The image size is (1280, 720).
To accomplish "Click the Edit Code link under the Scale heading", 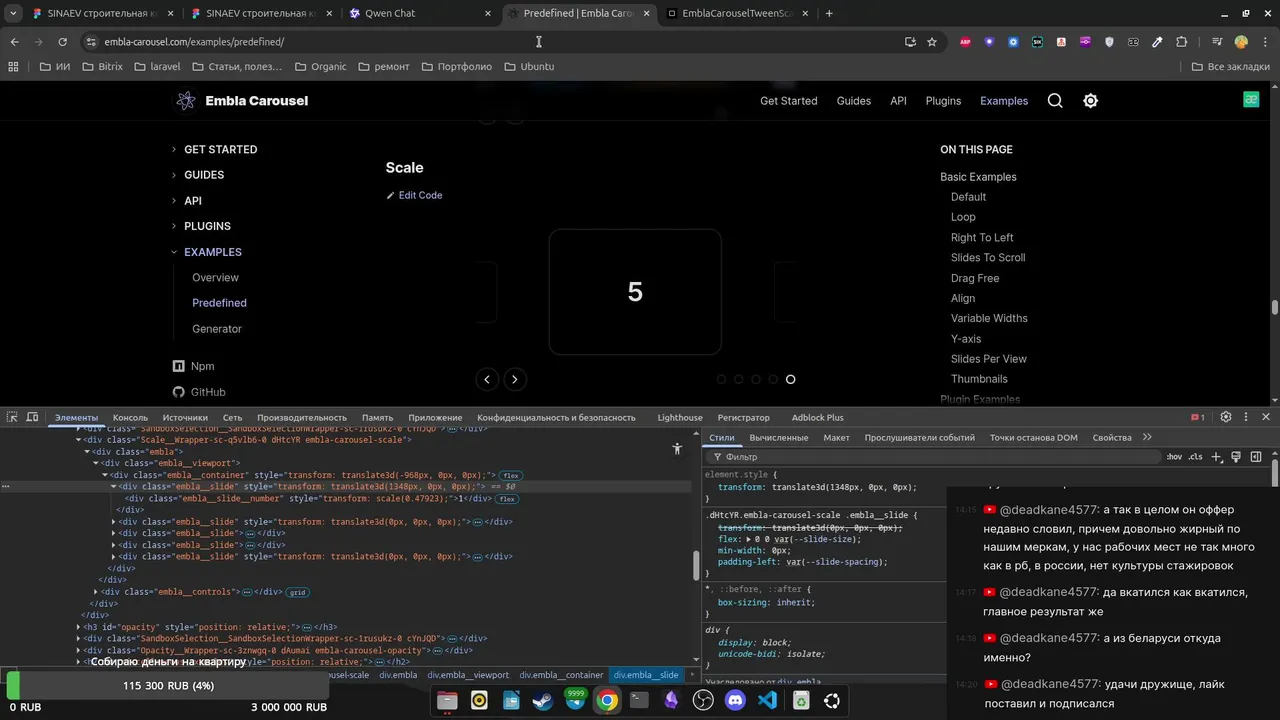I will click(x=414, y=195).
